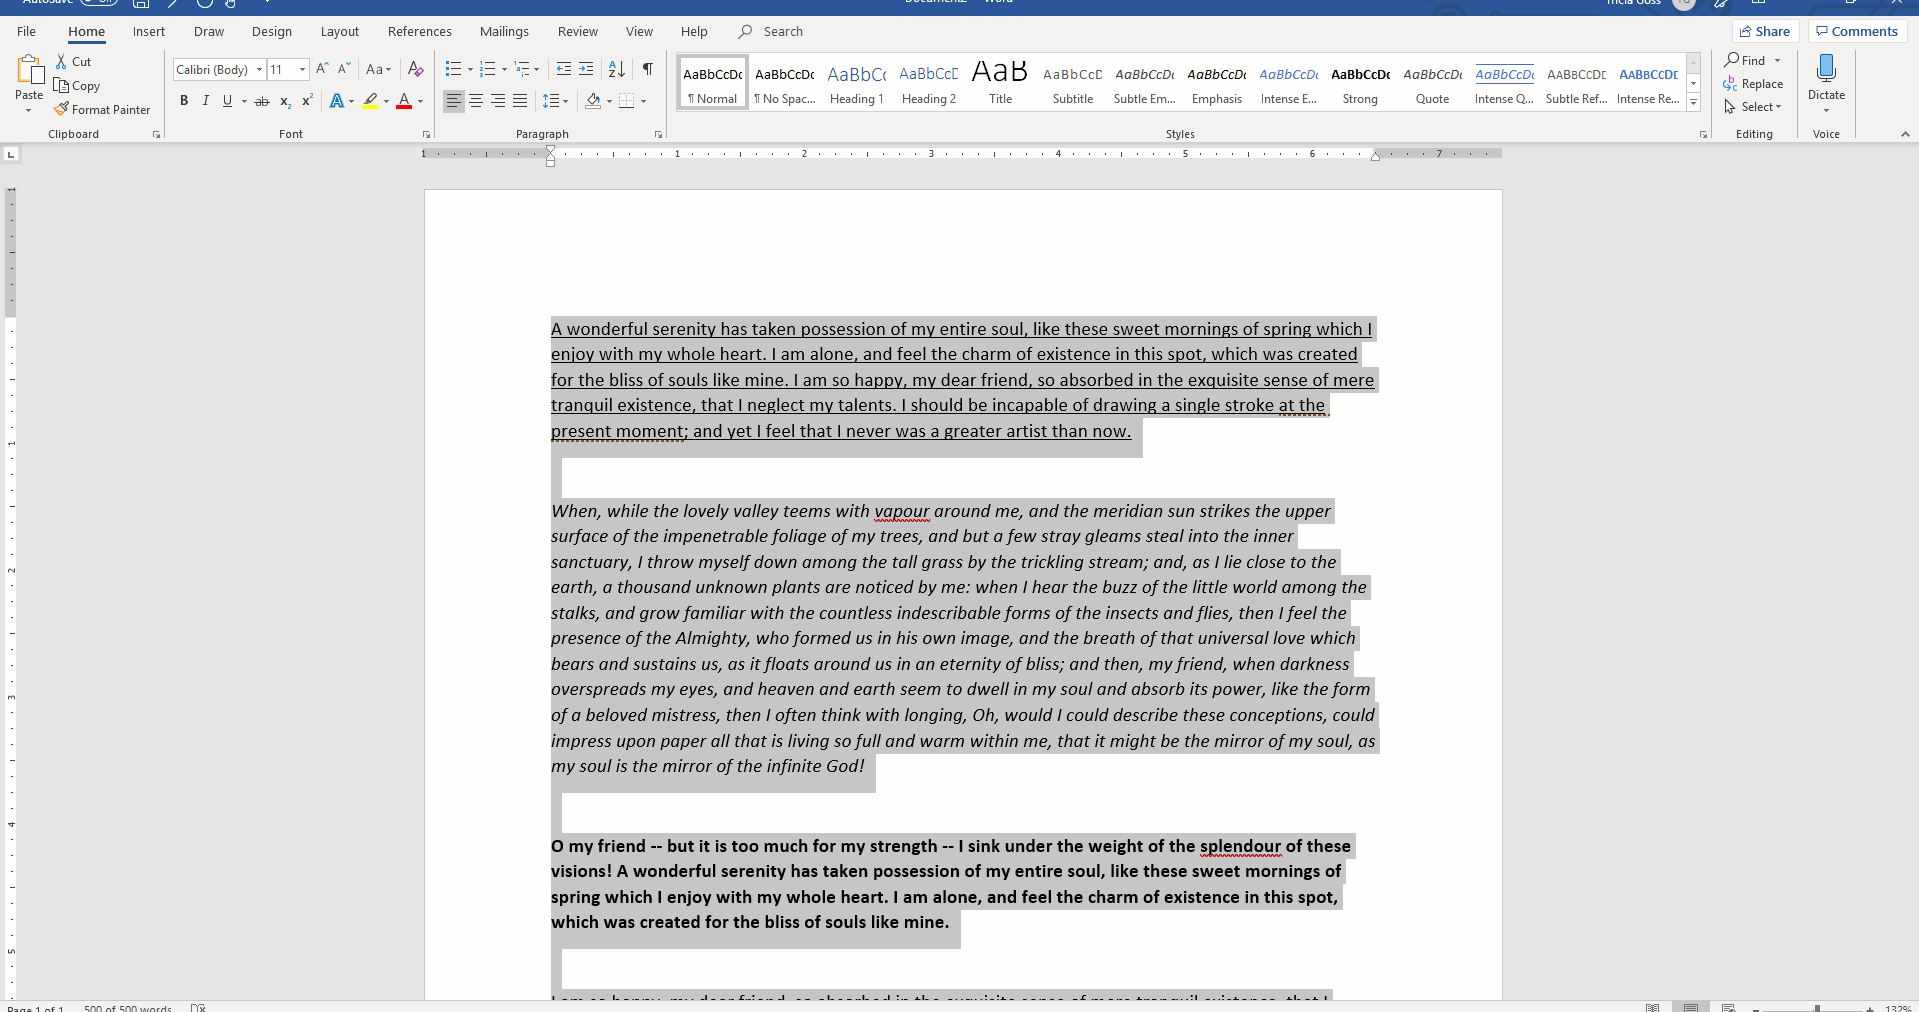Toggle bold formatting
Image resolution: width=1919 pixels, height=1012 pixels.
click(x=184, y=101)
